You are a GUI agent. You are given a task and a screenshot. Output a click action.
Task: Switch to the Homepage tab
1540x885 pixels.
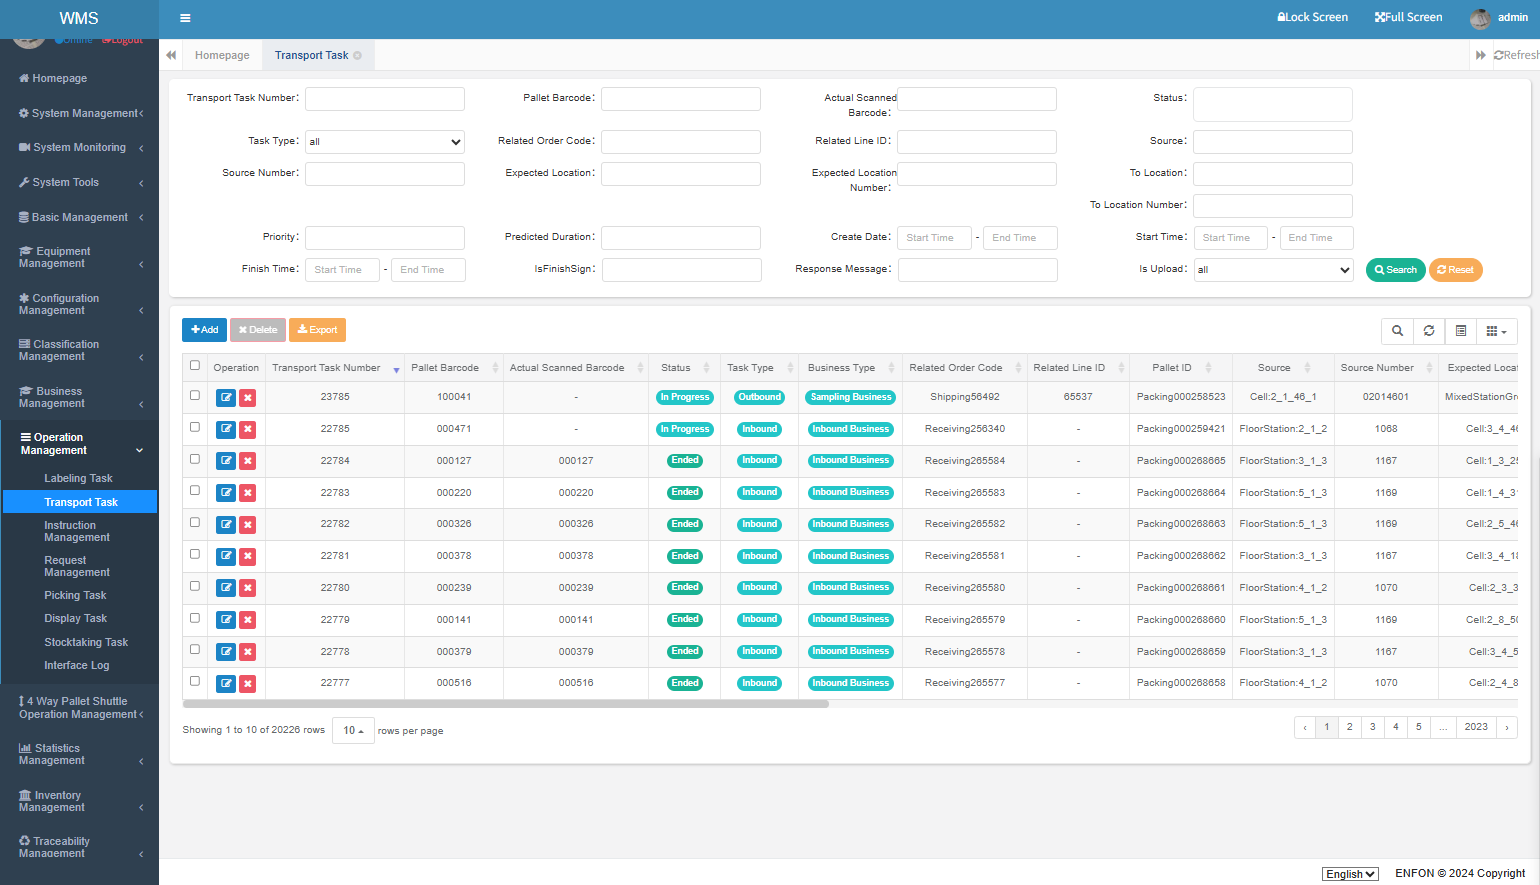pyautogui.click(x=222, y=56)
